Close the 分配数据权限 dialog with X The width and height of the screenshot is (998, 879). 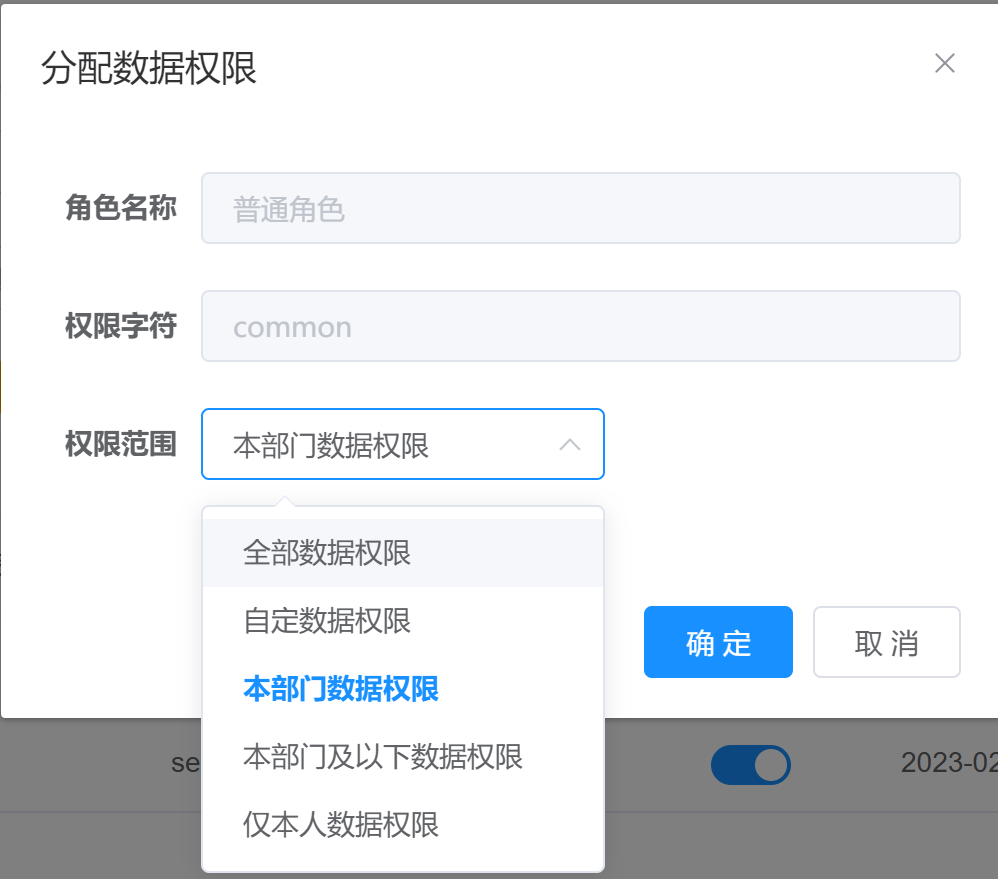(x=945, y=63)
